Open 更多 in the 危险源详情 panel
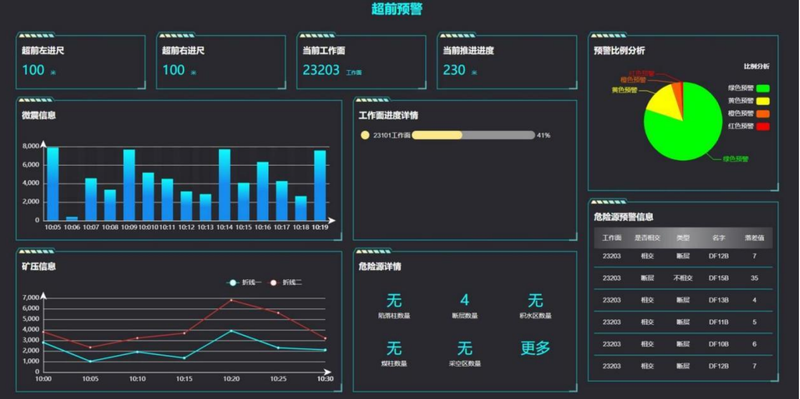Screen dimensions: 800x399 tap(535, 348)
